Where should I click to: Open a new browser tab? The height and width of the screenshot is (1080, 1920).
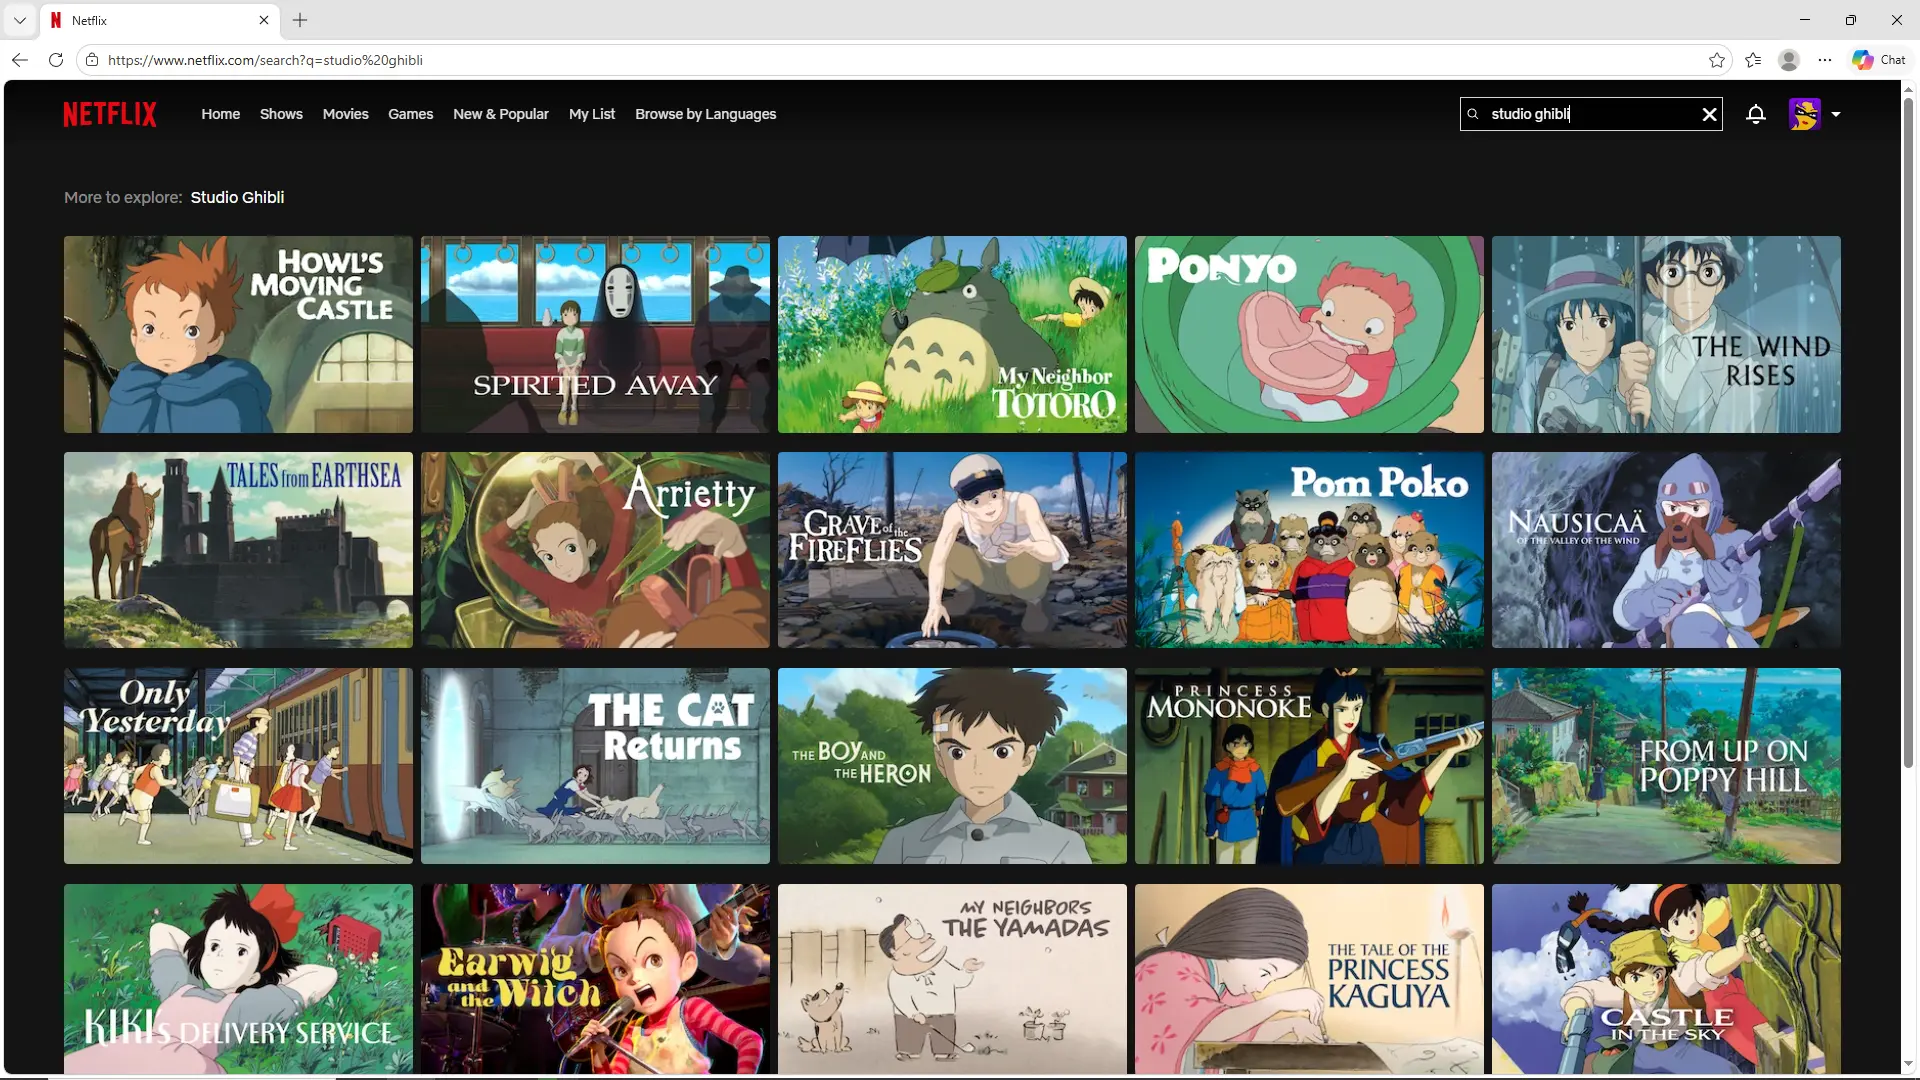click(300, 20)
